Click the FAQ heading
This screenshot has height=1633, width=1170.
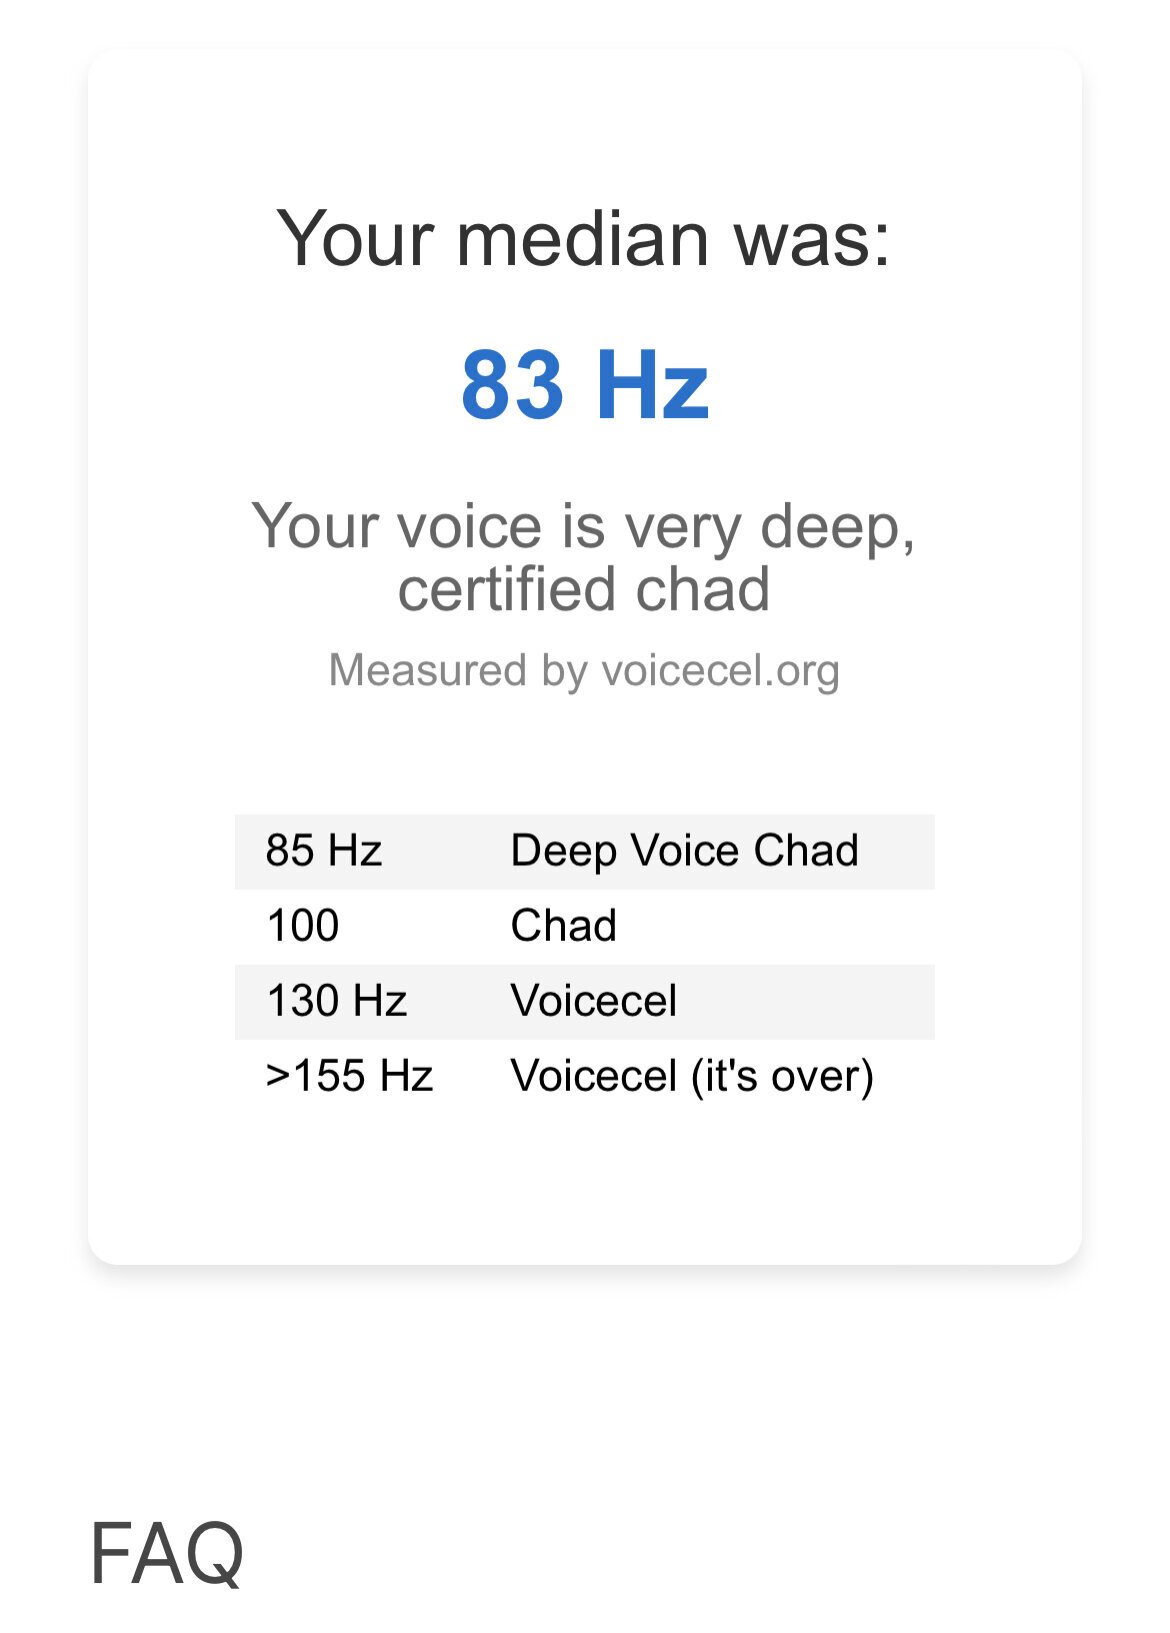167,1553
